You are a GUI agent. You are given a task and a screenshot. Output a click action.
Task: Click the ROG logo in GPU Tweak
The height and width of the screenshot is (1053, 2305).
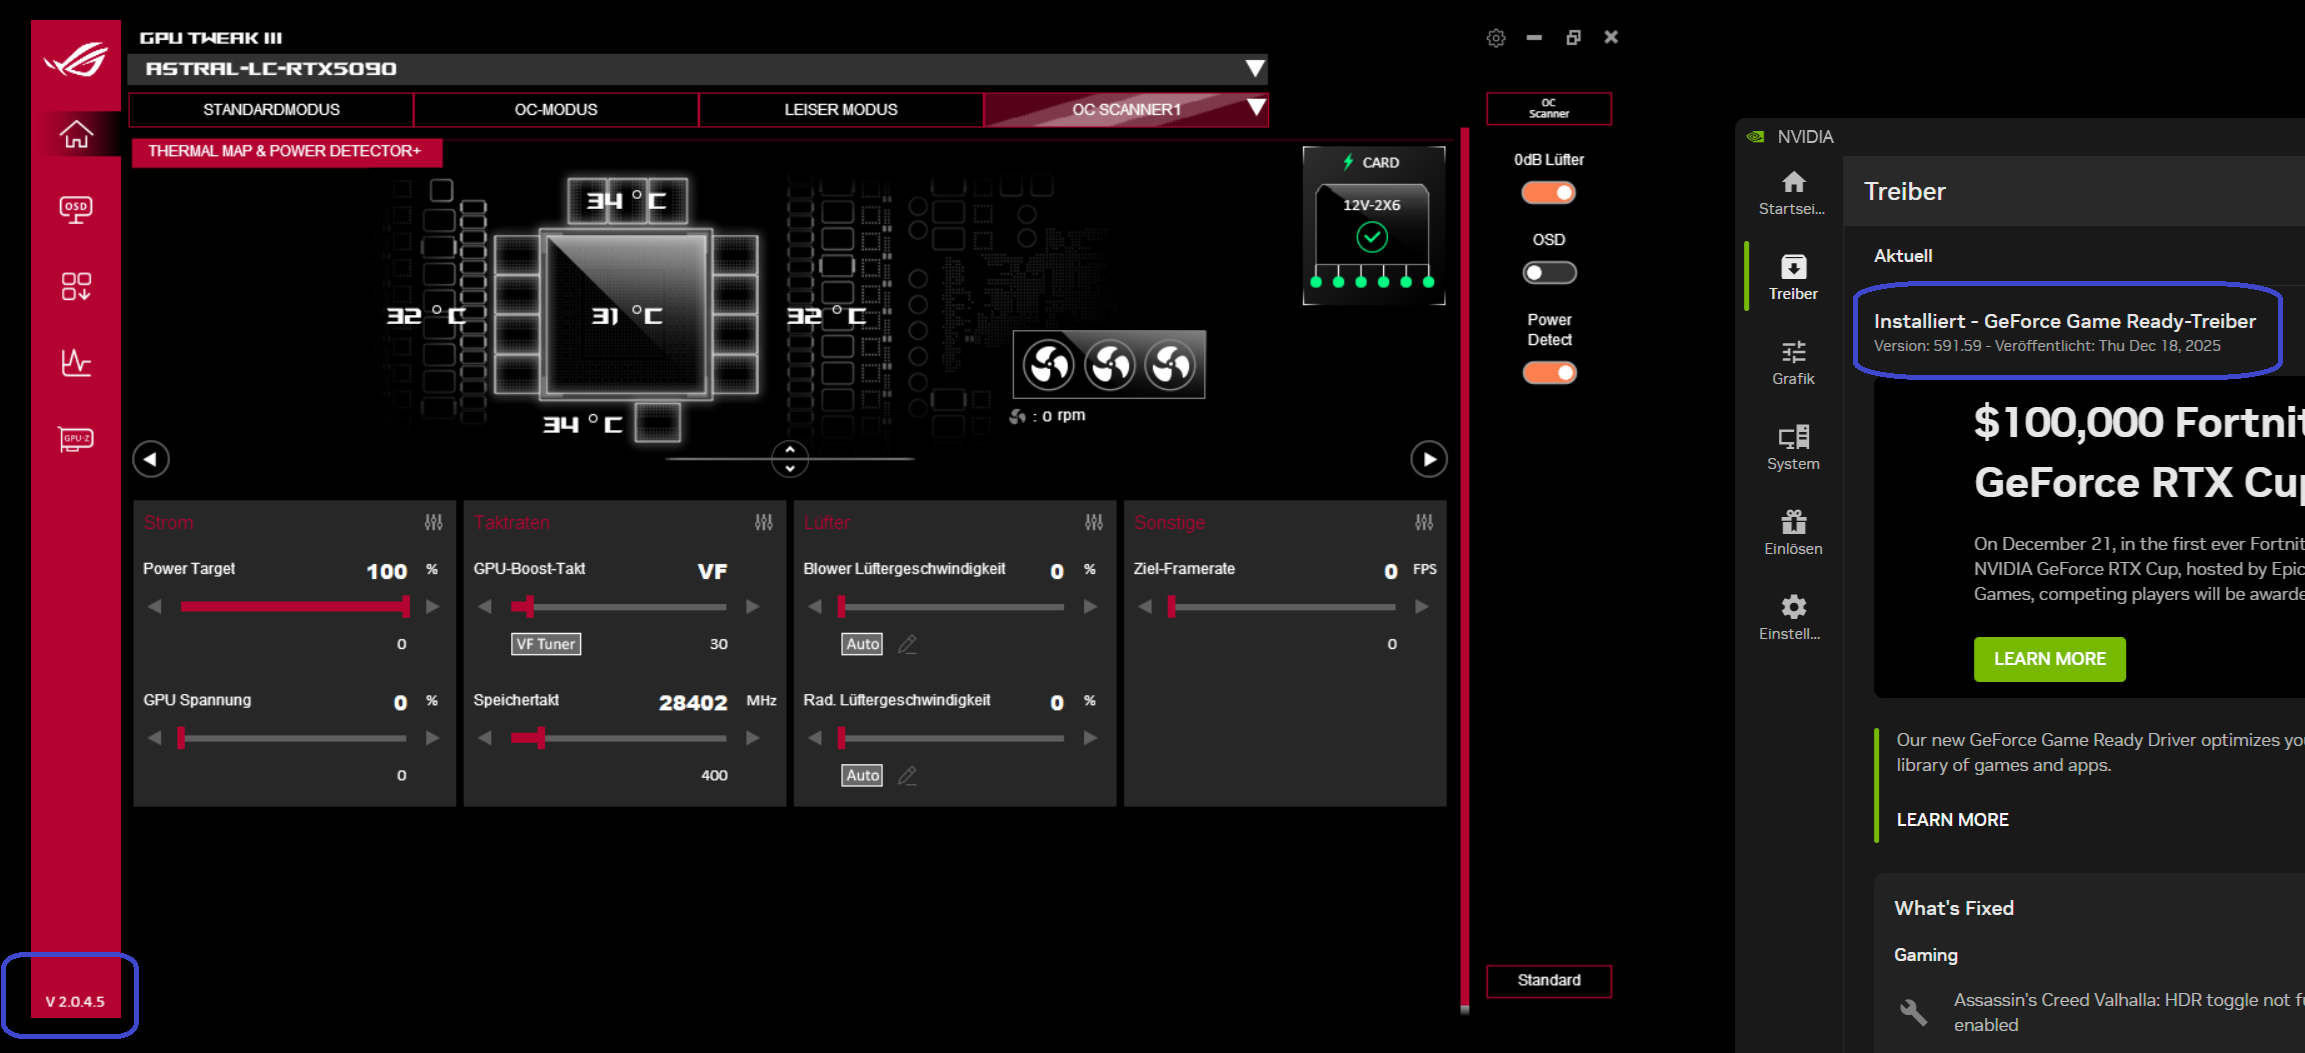[x=76, y=60]
